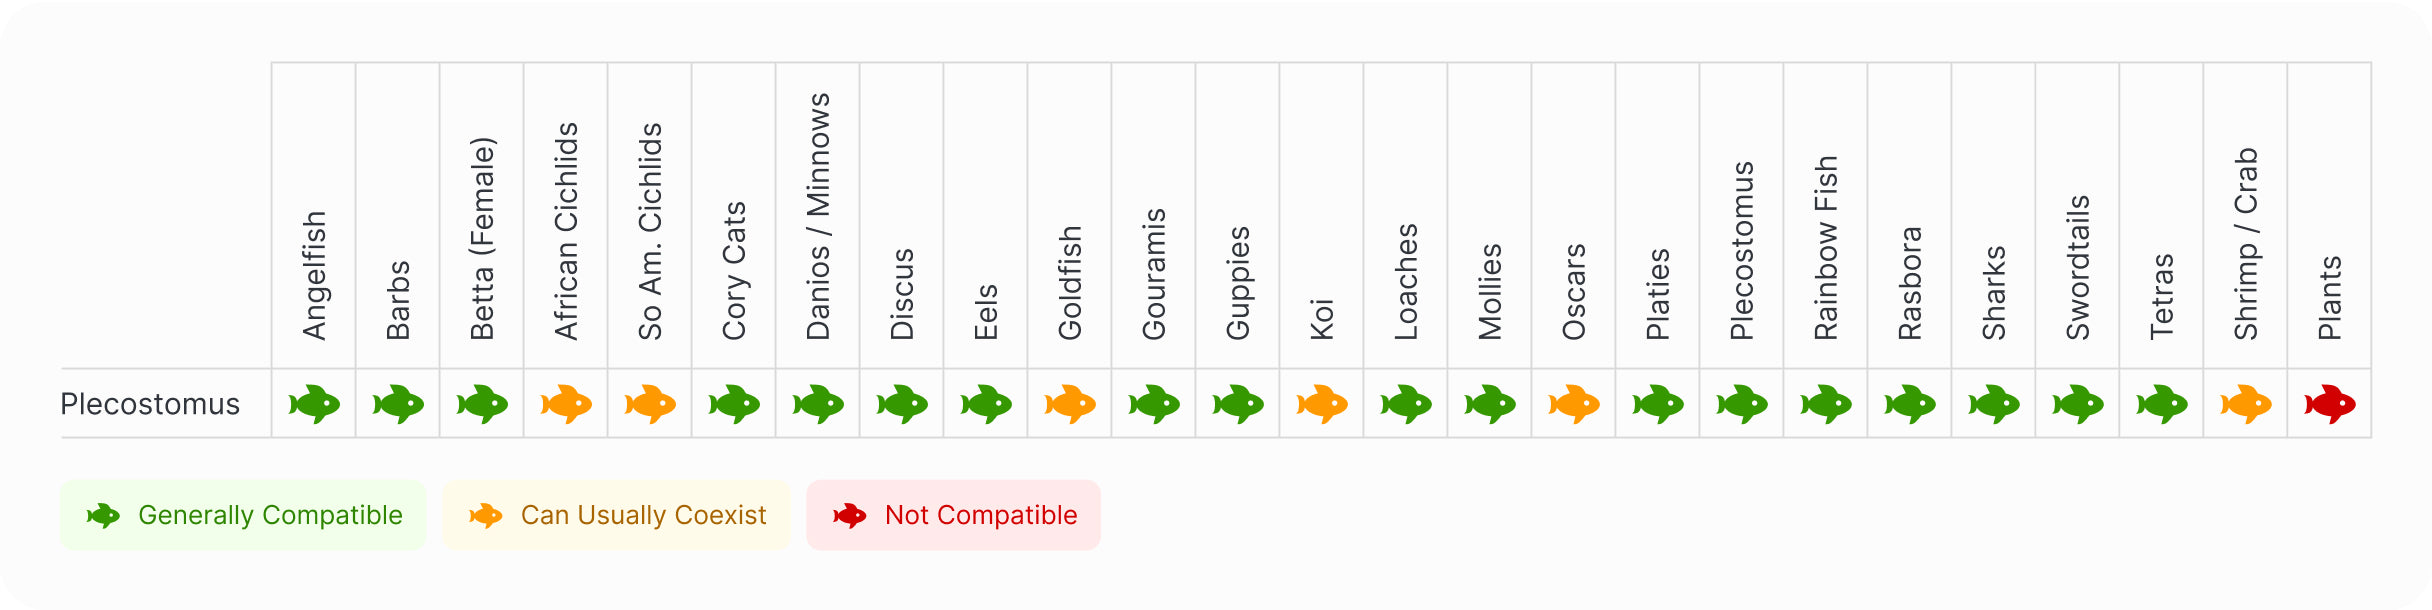This screenshot has width=2432, height=610.
Task: Click the Betta (Female) column header
Action: [482, 239]
